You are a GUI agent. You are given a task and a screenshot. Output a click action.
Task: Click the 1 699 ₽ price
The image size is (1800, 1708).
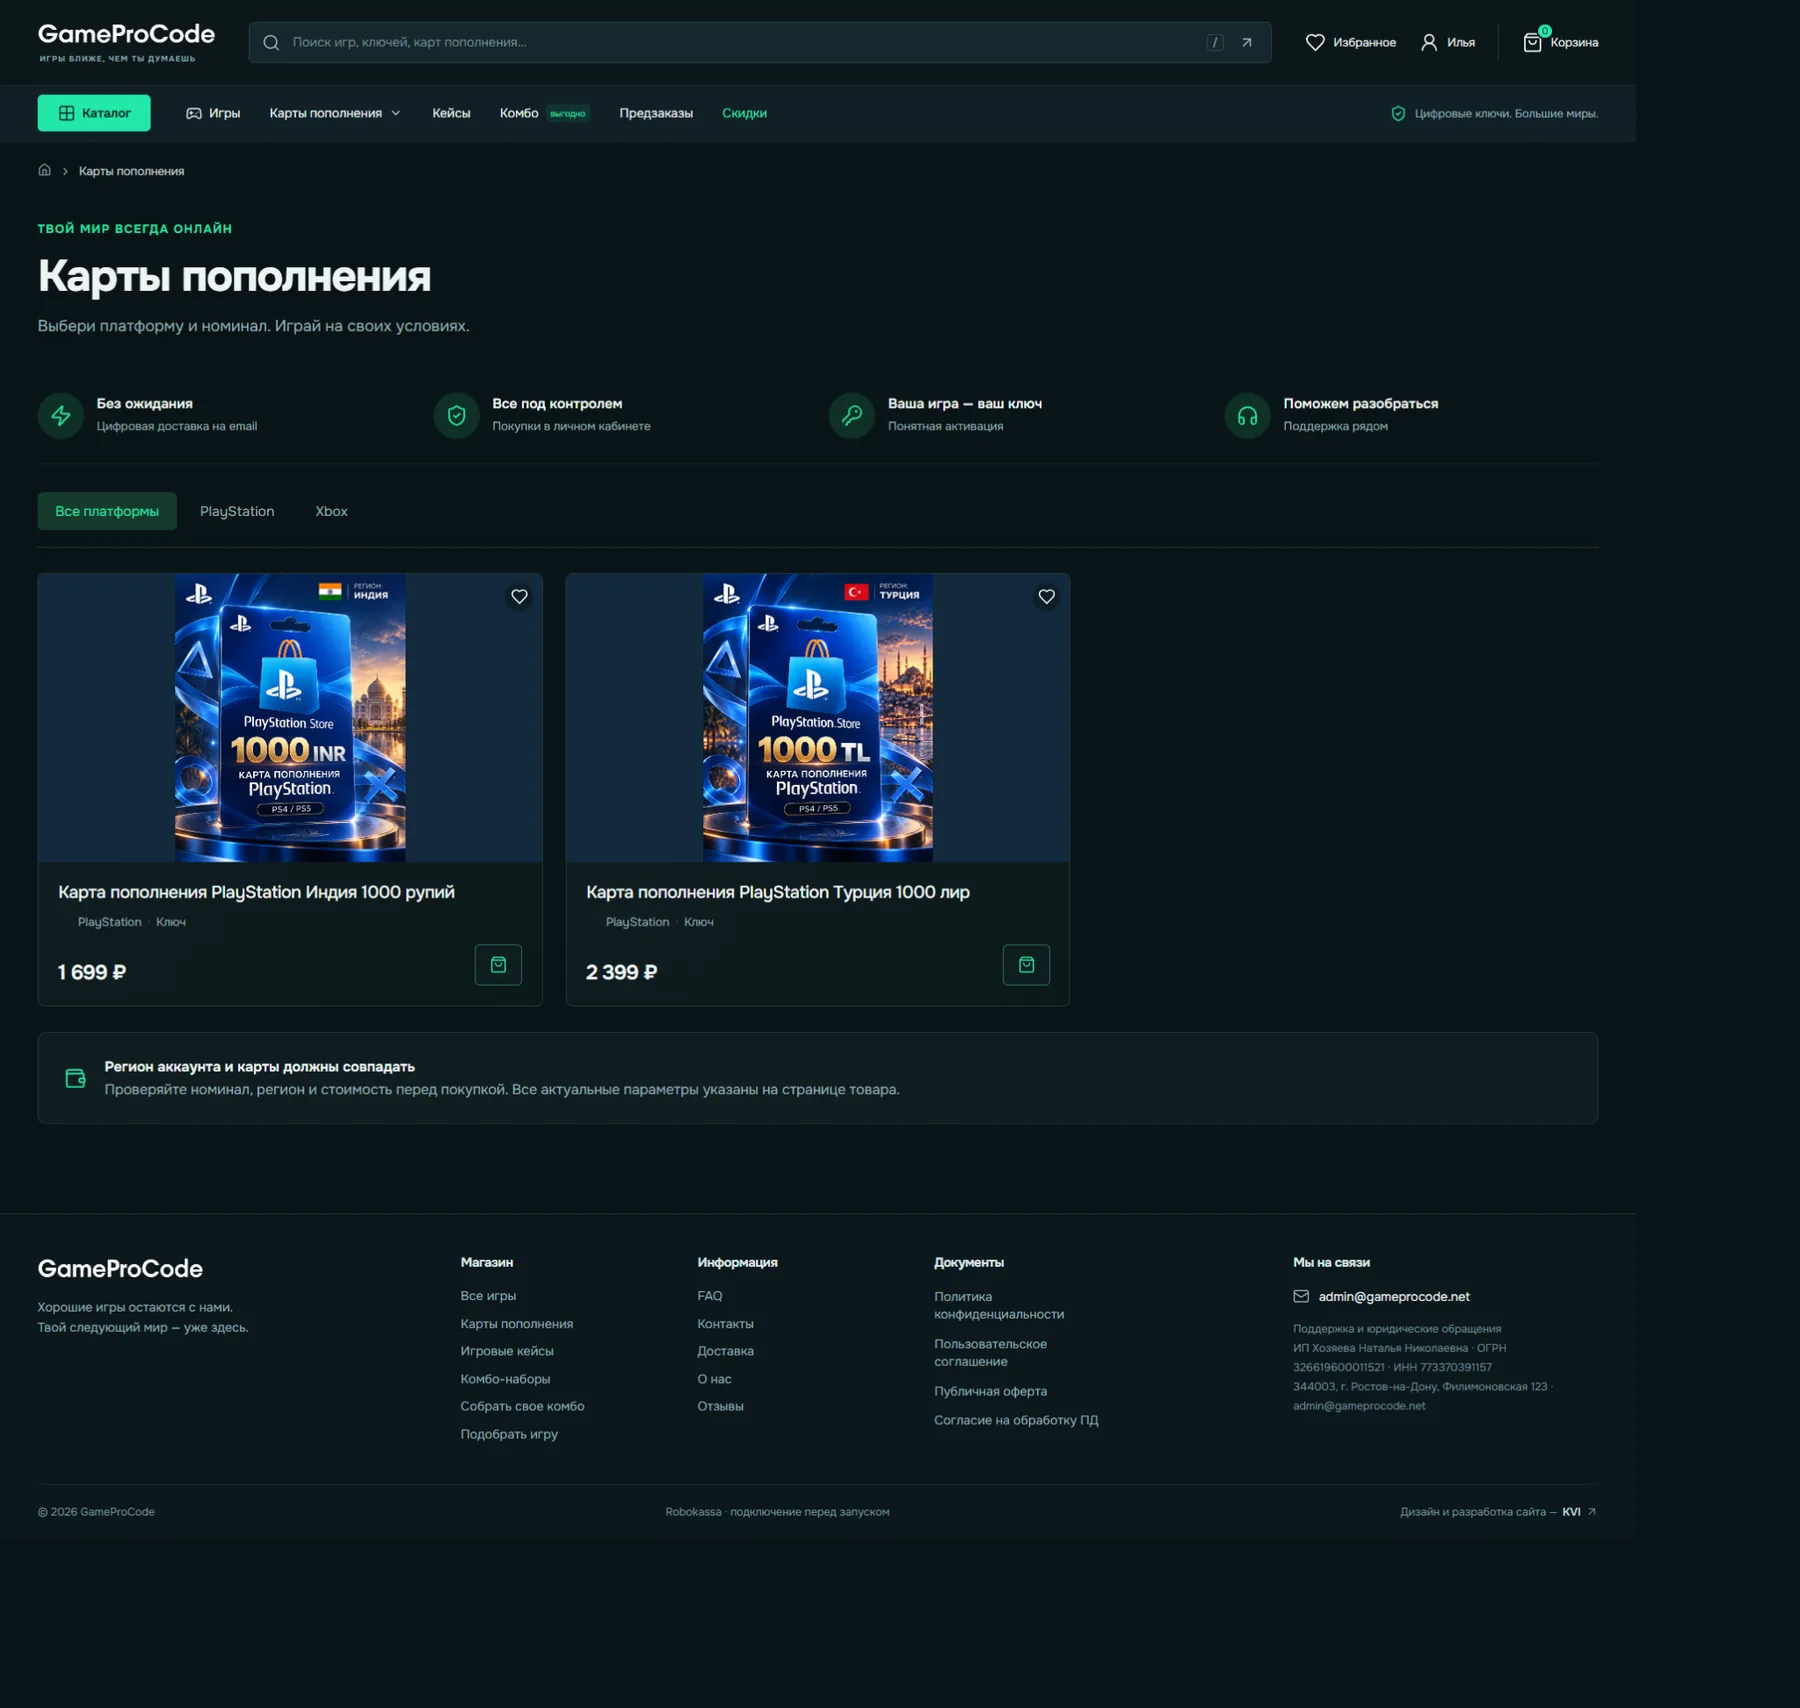92,972
